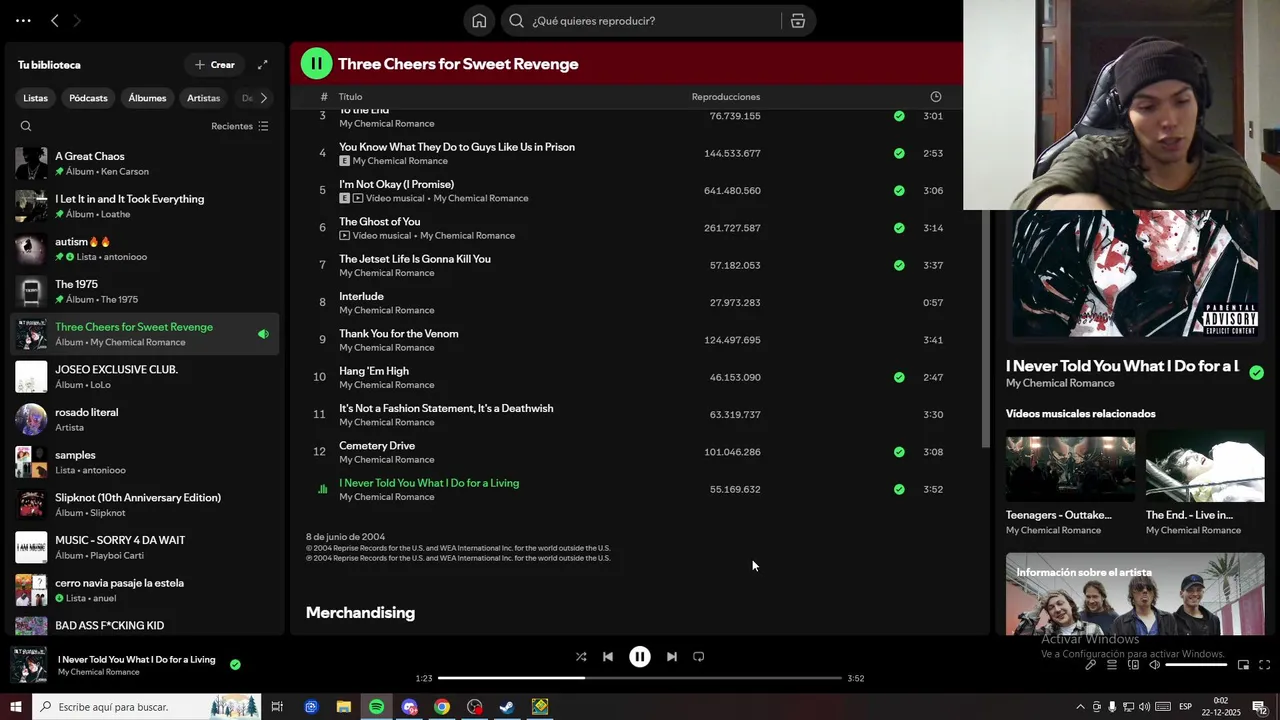The height and width of the screenshot is (720, 1280).
Task: Open Google Chrome from taskbar
Action: click(442, 707)
